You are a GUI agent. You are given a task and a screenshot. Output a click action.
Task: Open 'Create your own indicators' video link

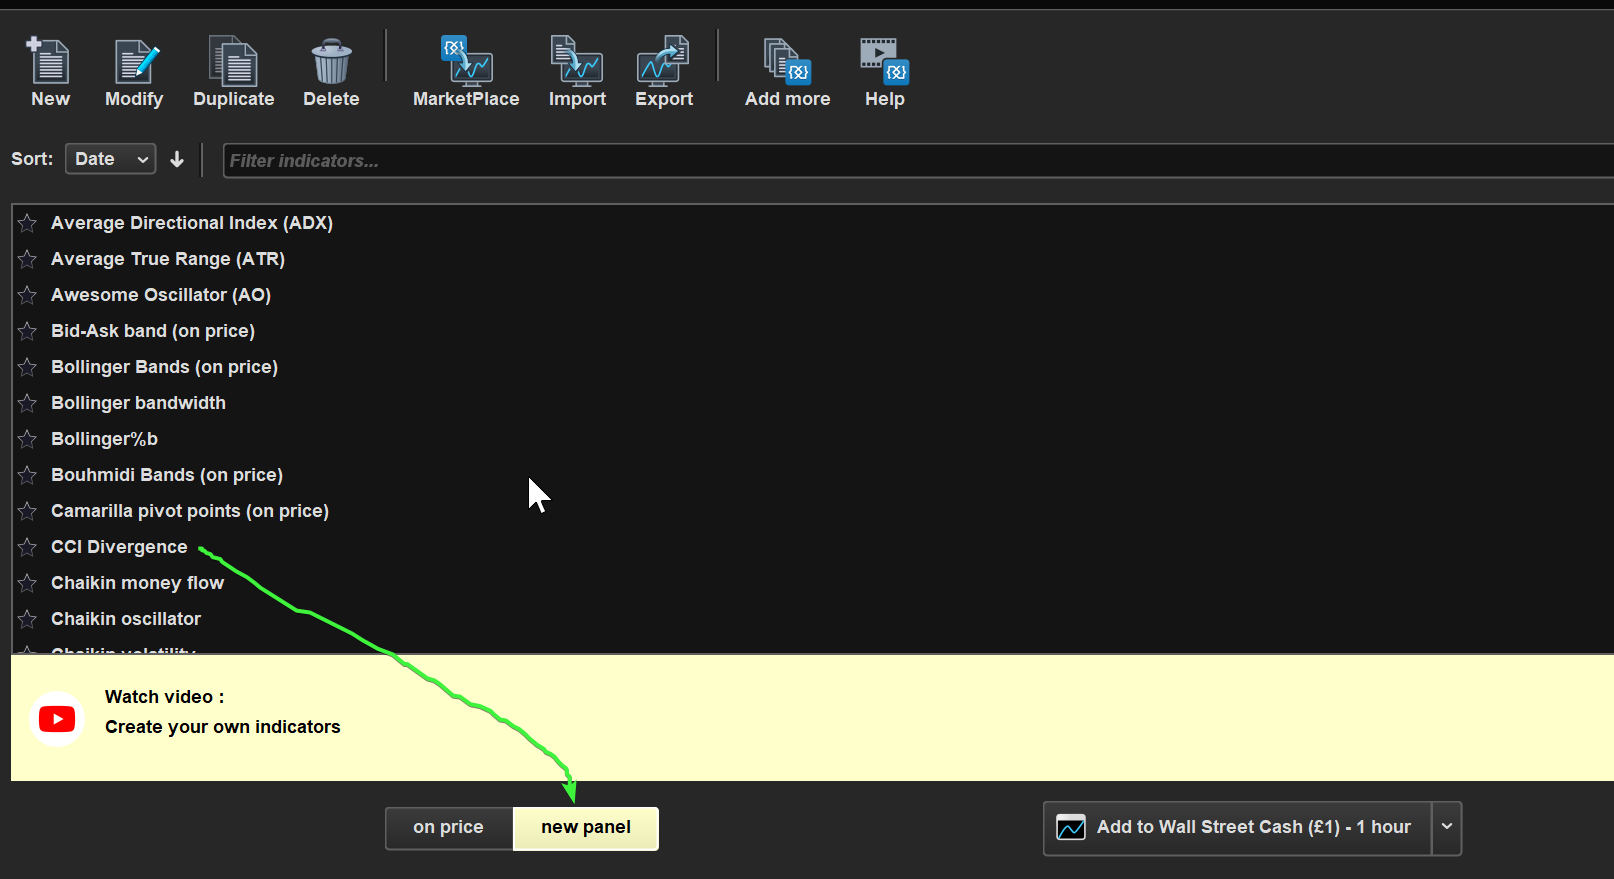(x=223, y=727)
